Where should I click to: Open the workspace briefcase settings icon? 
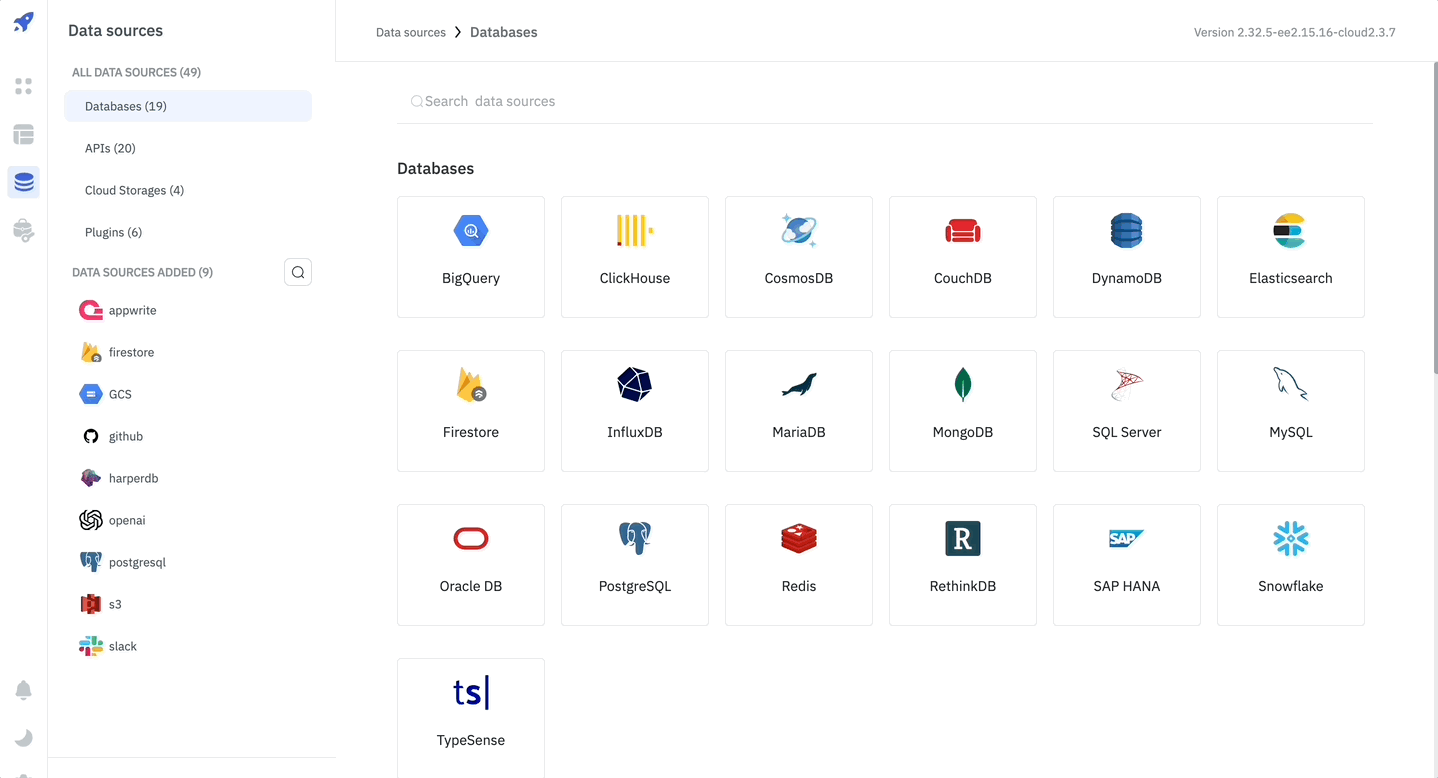click(x=24, y=230)
